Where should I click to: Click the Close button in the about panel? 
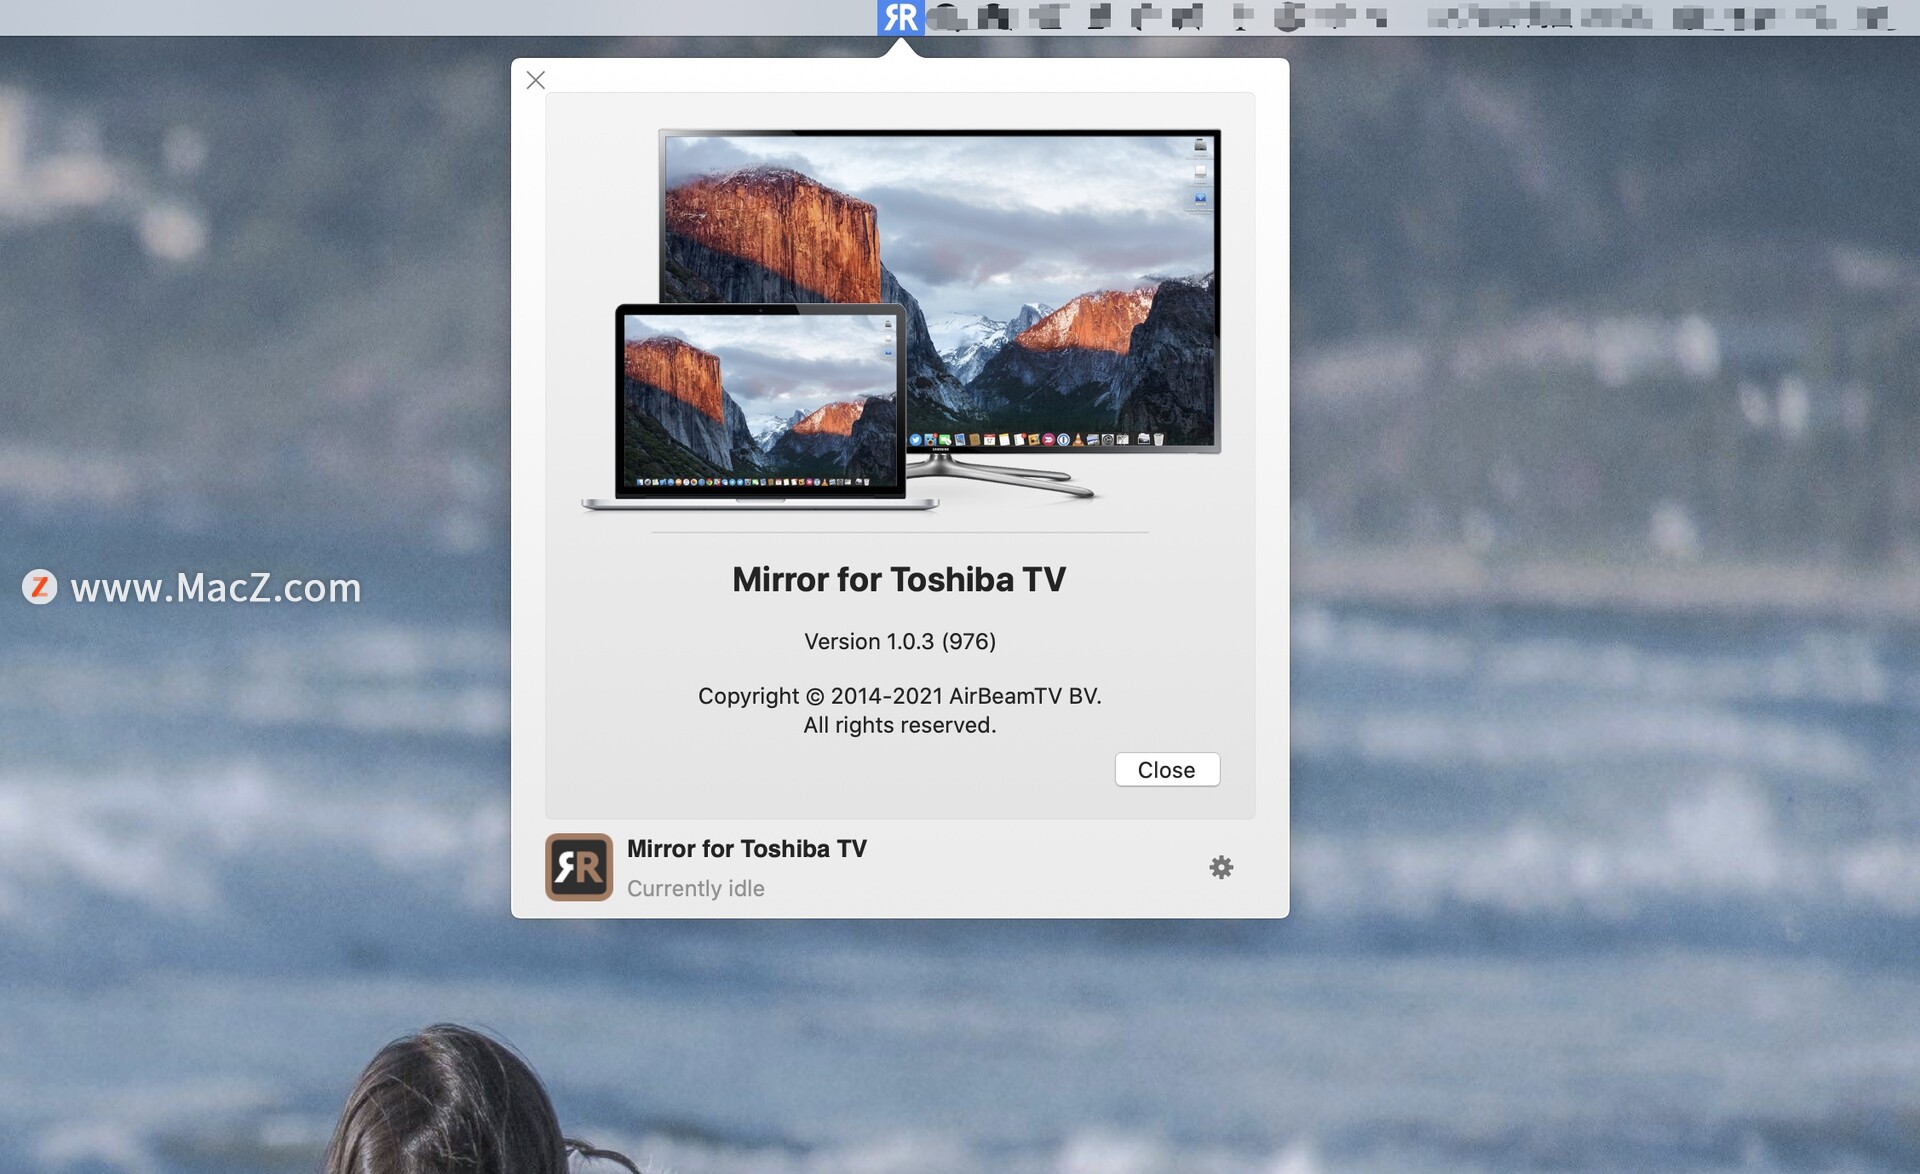pos(1167,769)
